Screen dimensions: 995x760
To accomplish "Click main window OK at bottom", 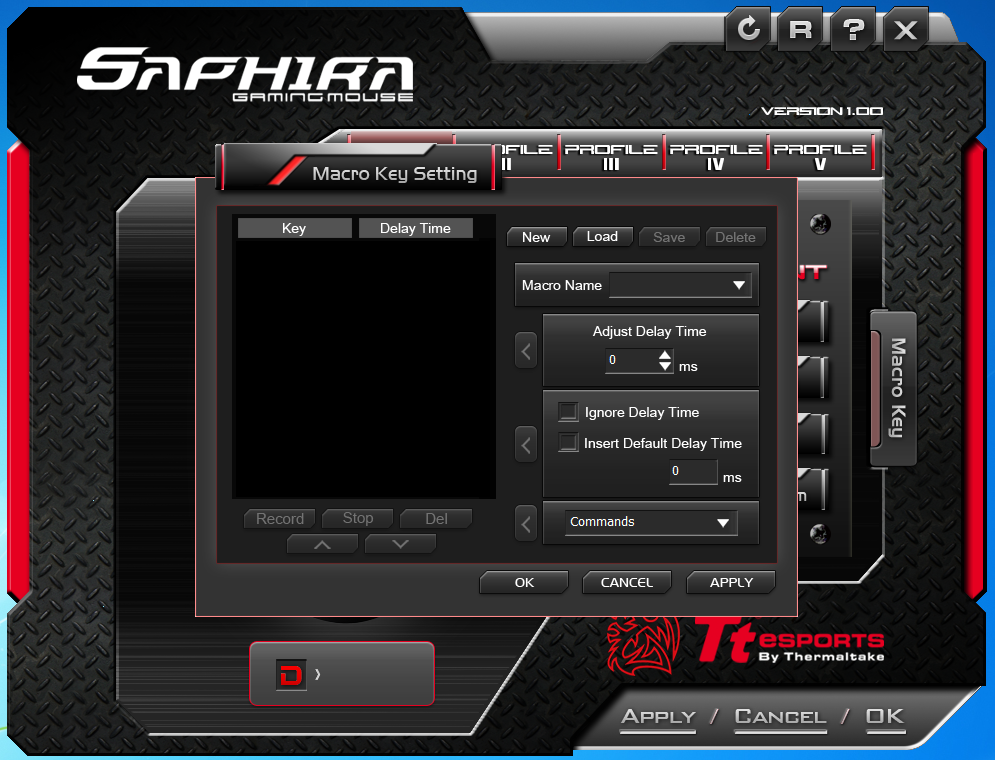I will pyautogui.click(x=885, y=717).
